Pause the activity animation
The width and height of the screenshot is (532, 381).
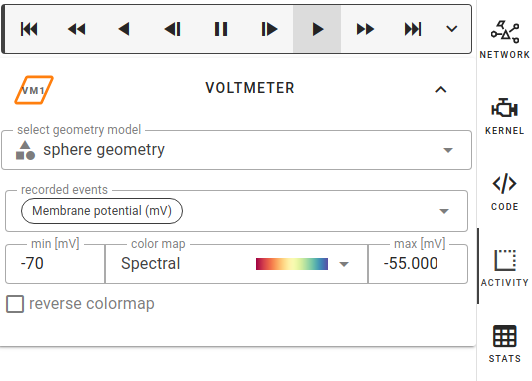[221, 29]
